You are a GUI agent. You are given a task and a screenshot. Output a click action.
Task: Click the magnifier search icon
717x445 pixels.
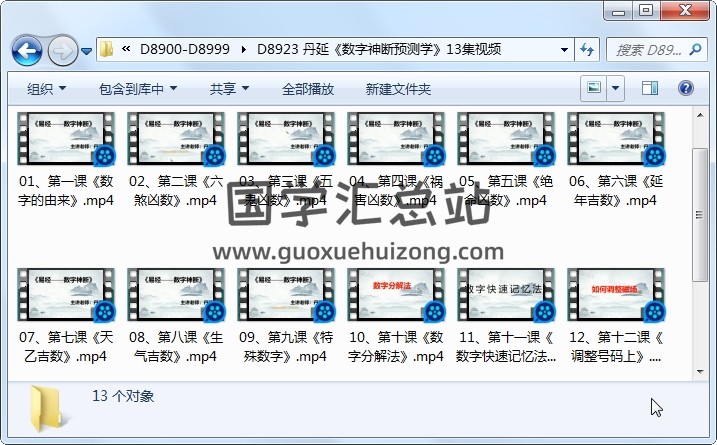click(695, 49)
